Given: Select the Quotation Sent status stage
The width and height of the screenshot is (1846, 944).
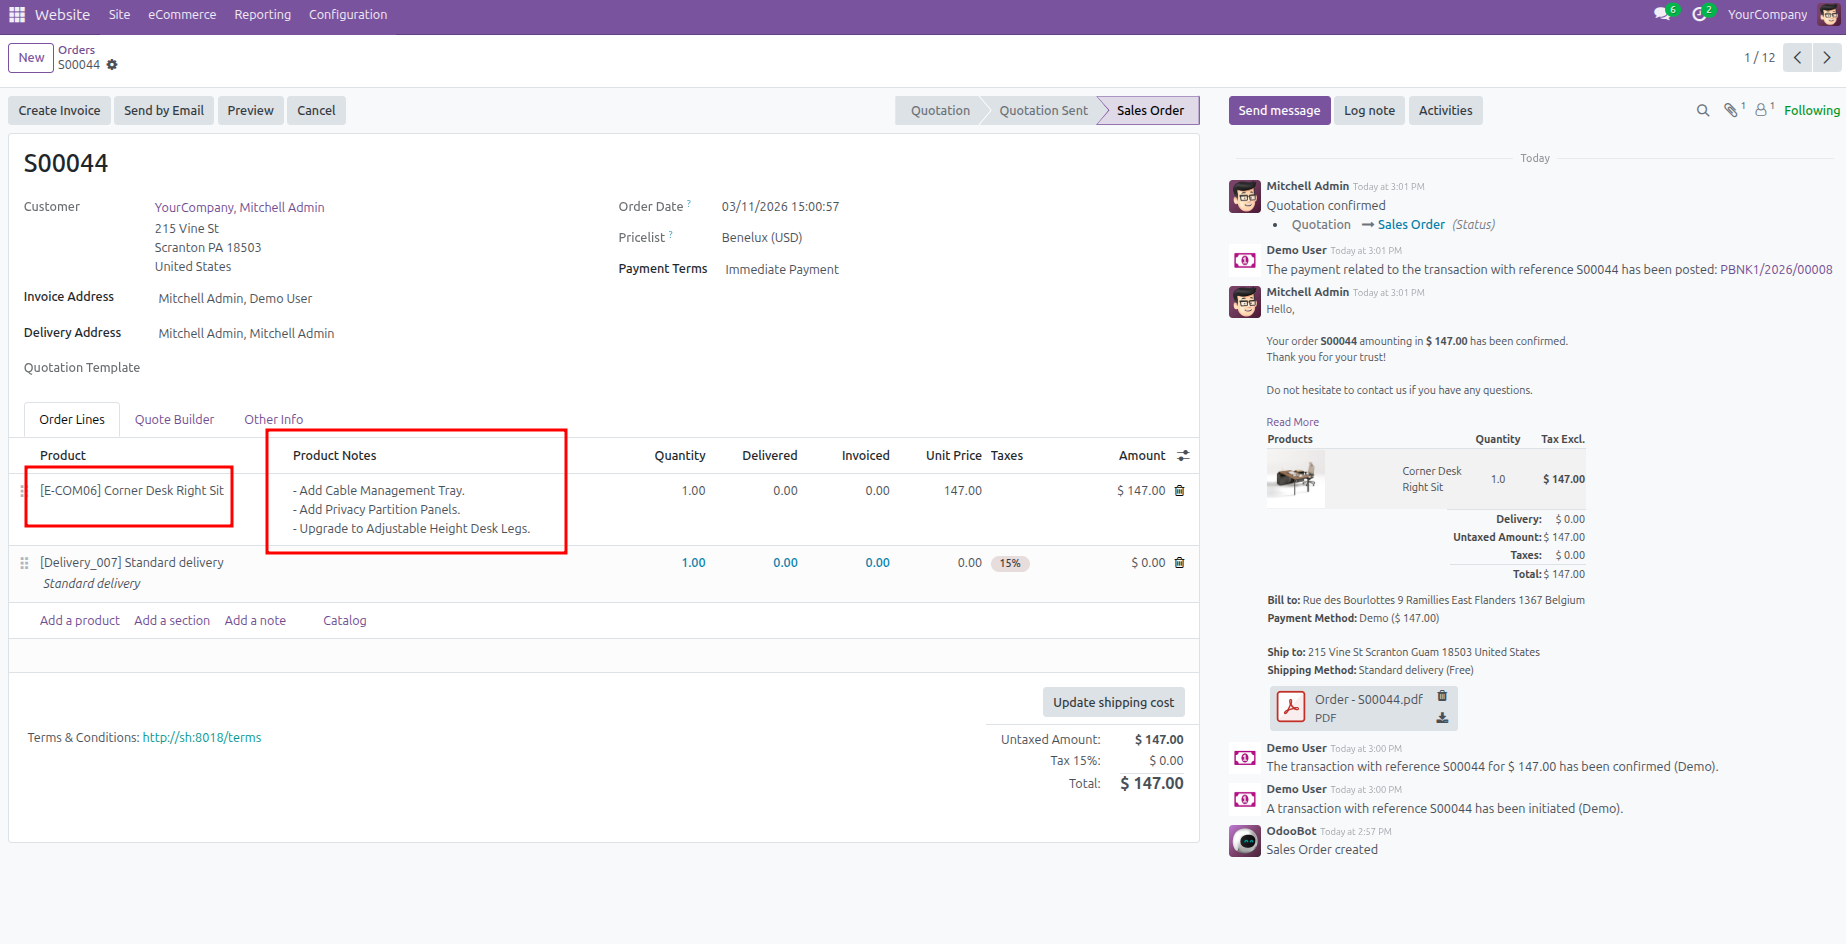Looking at the screenshot, I should point(1042,111).
